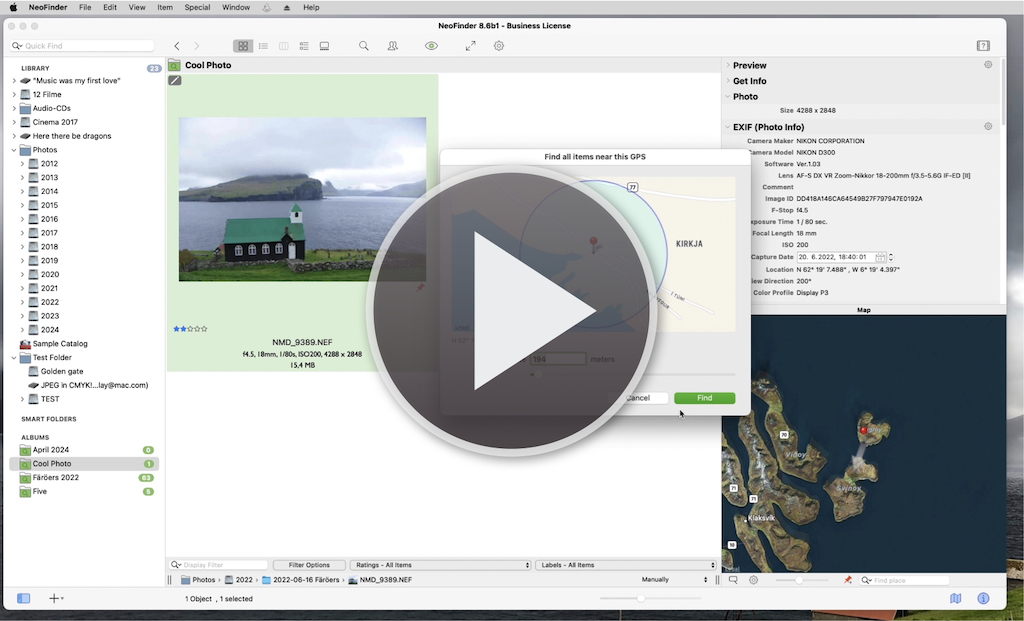This screenshot has width=1024, height=621.
Task: Open the help question mark icon
Action: [x=983, y=46]
